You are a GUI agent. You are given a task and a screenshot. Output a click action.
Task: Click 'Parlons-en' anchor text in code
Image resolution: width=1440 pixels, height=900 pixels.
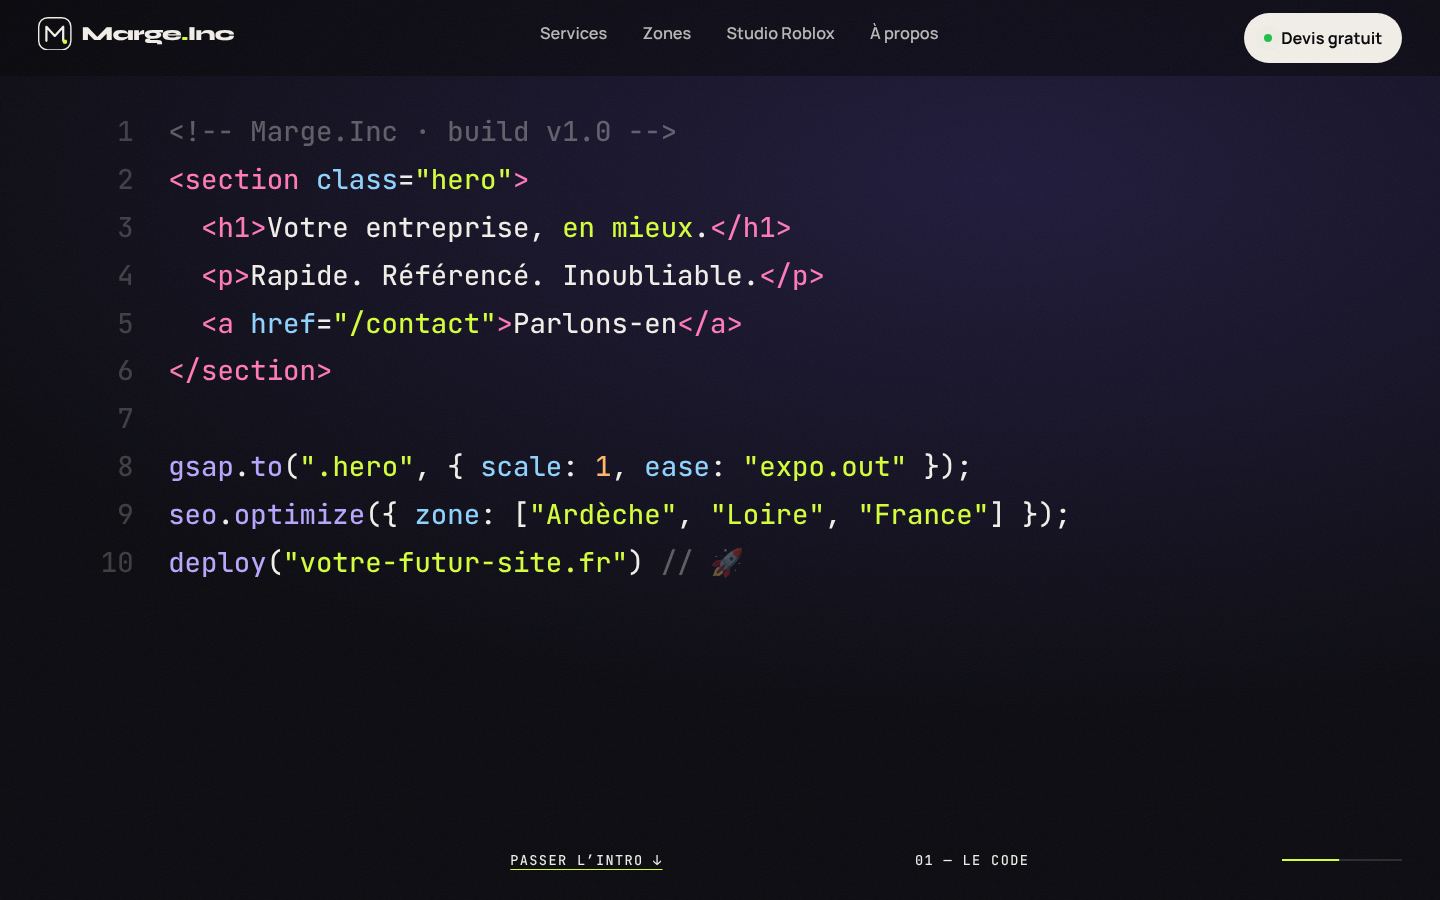click(x=595, y=324)
